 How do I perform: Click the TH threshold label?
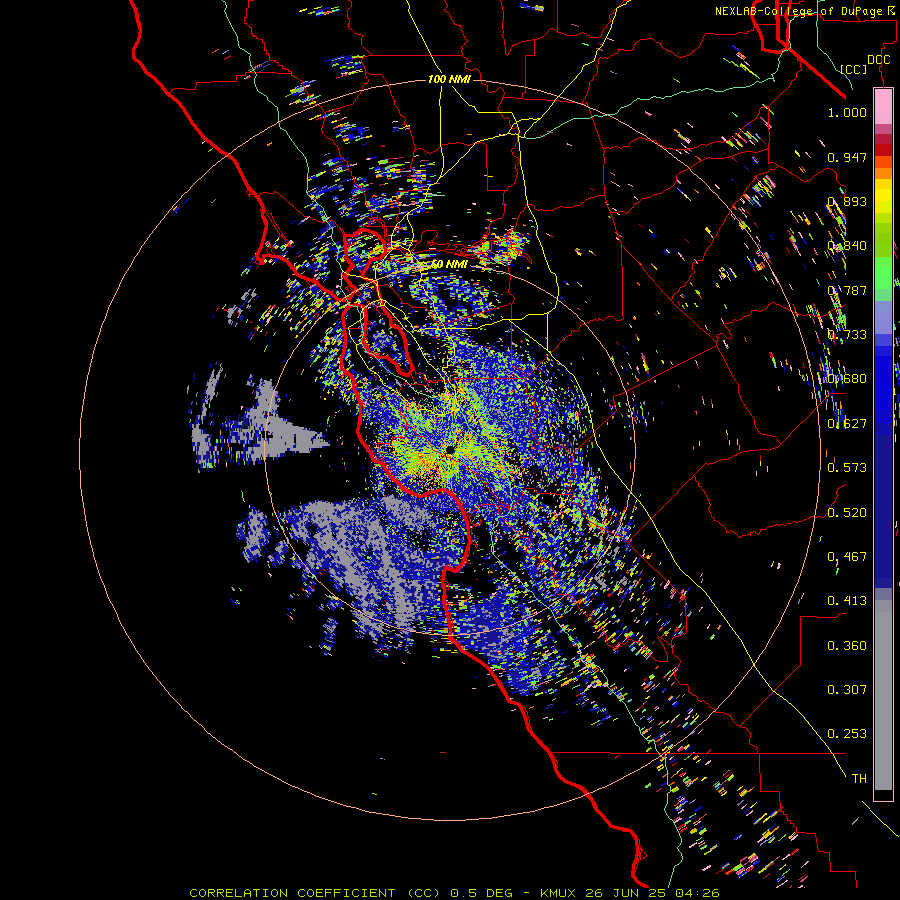(859, 779)
